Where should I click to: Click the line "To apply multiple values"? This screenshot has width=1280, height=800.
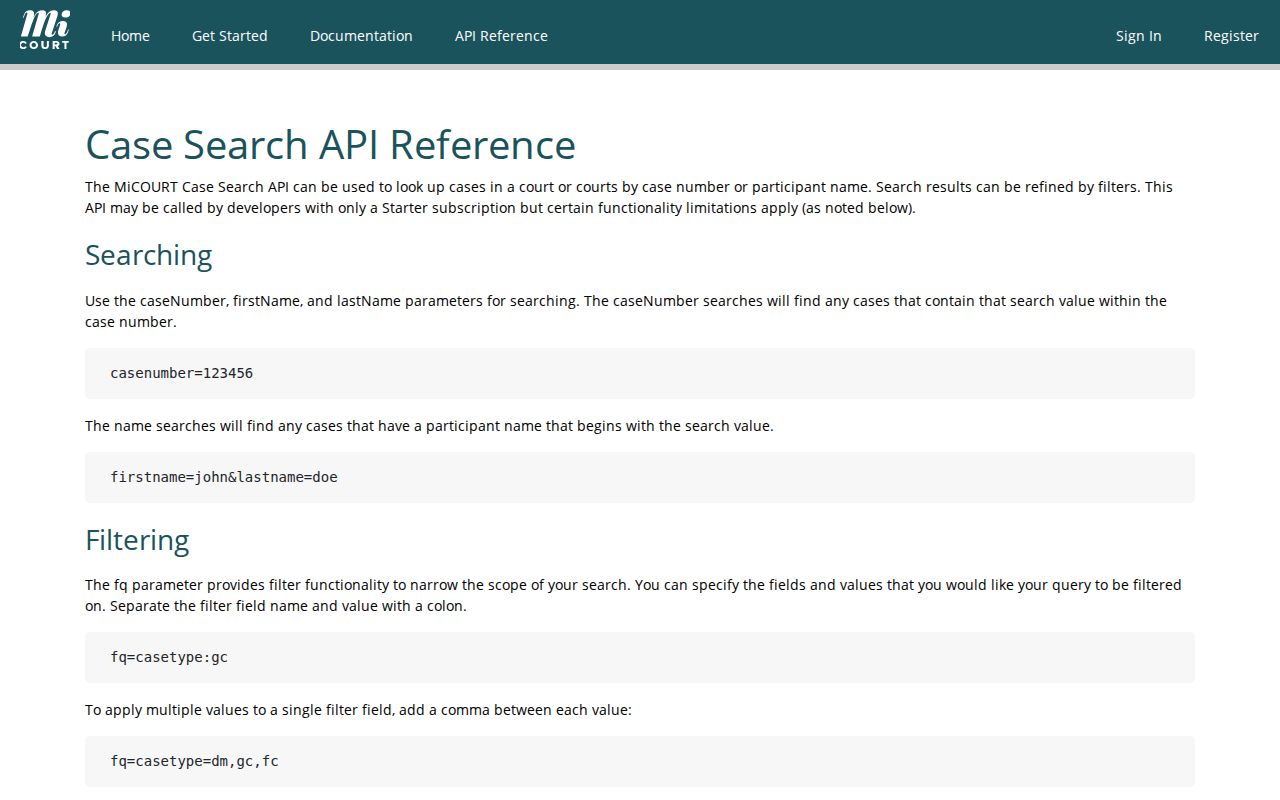pyautogui.click(x=358, y=710)
